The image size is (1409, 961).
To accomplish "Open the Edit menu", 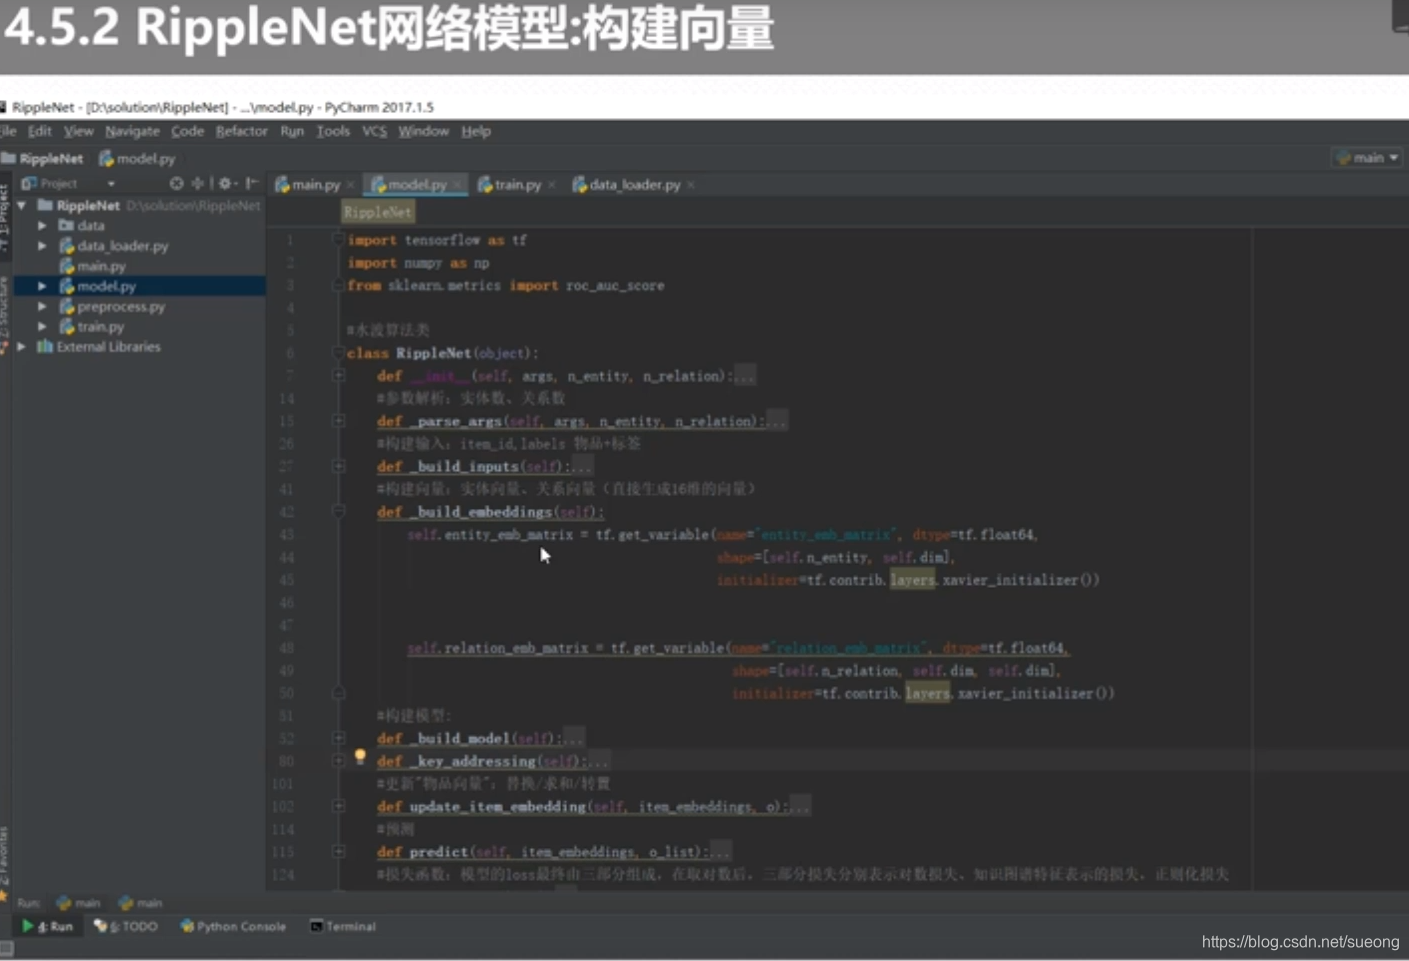I will click(40, 131).
